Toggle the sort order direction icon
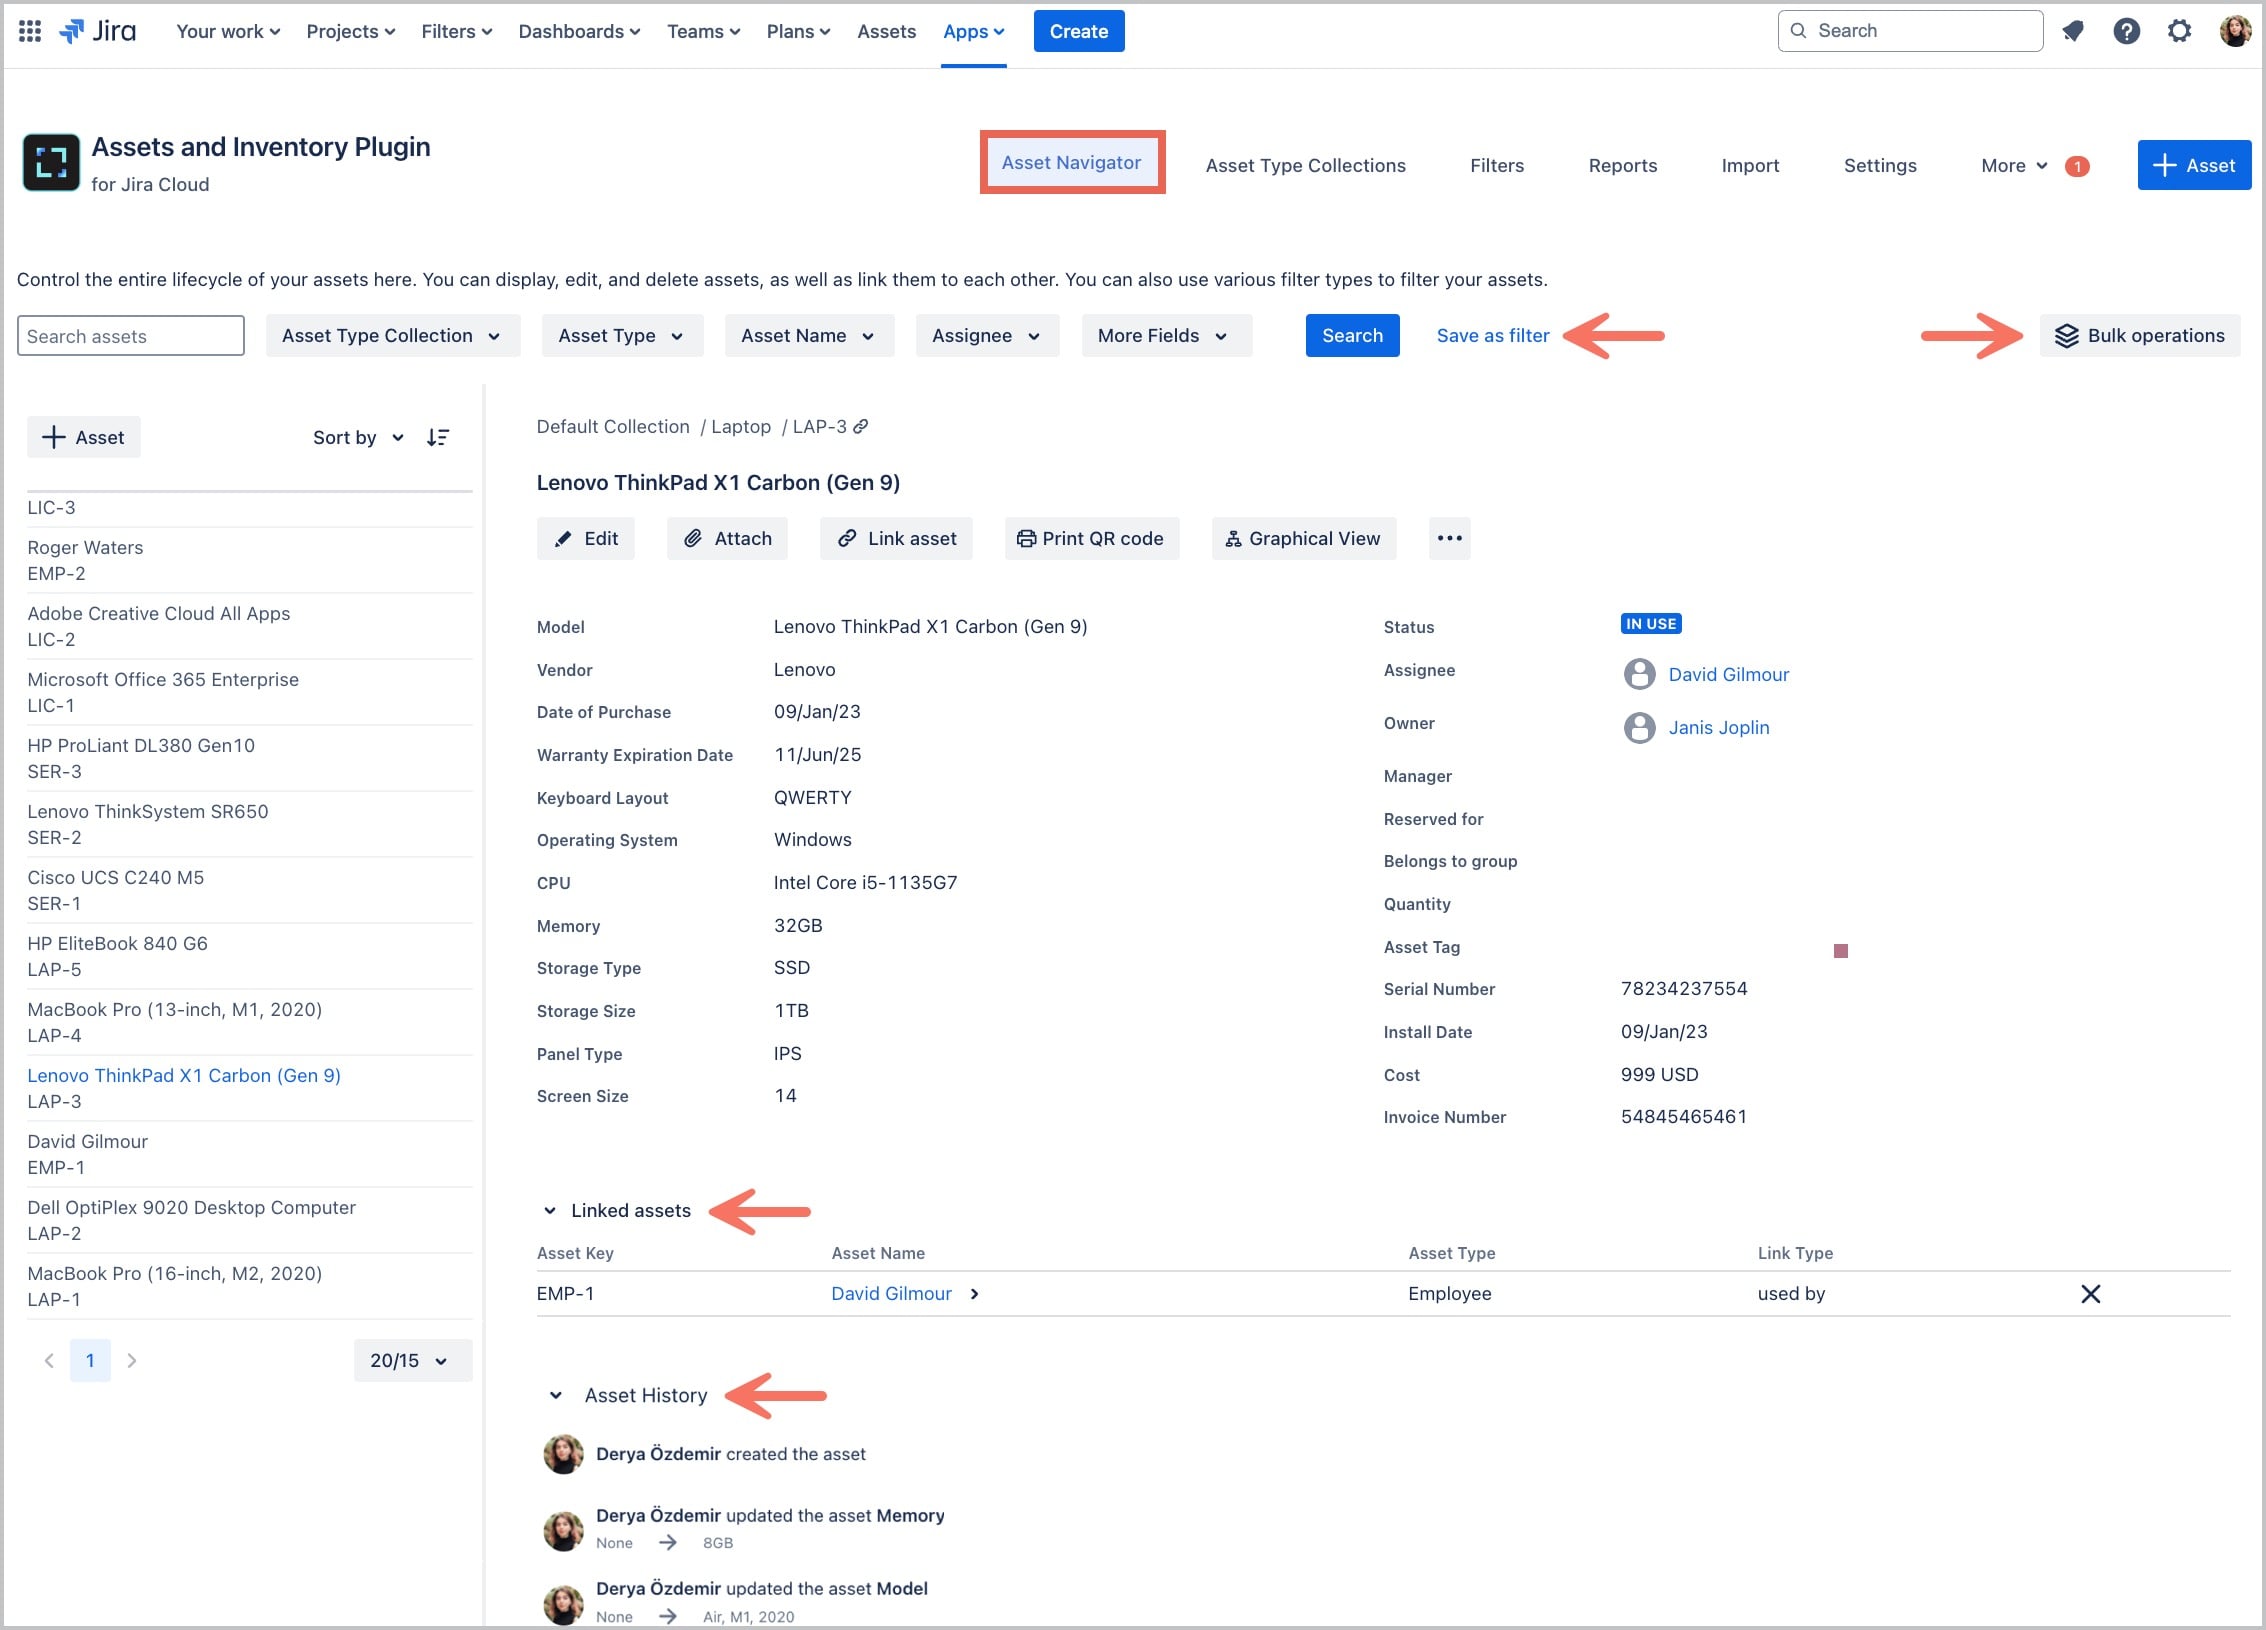The width and height of the screenshot is (2266, 1630). click(437, 437)
